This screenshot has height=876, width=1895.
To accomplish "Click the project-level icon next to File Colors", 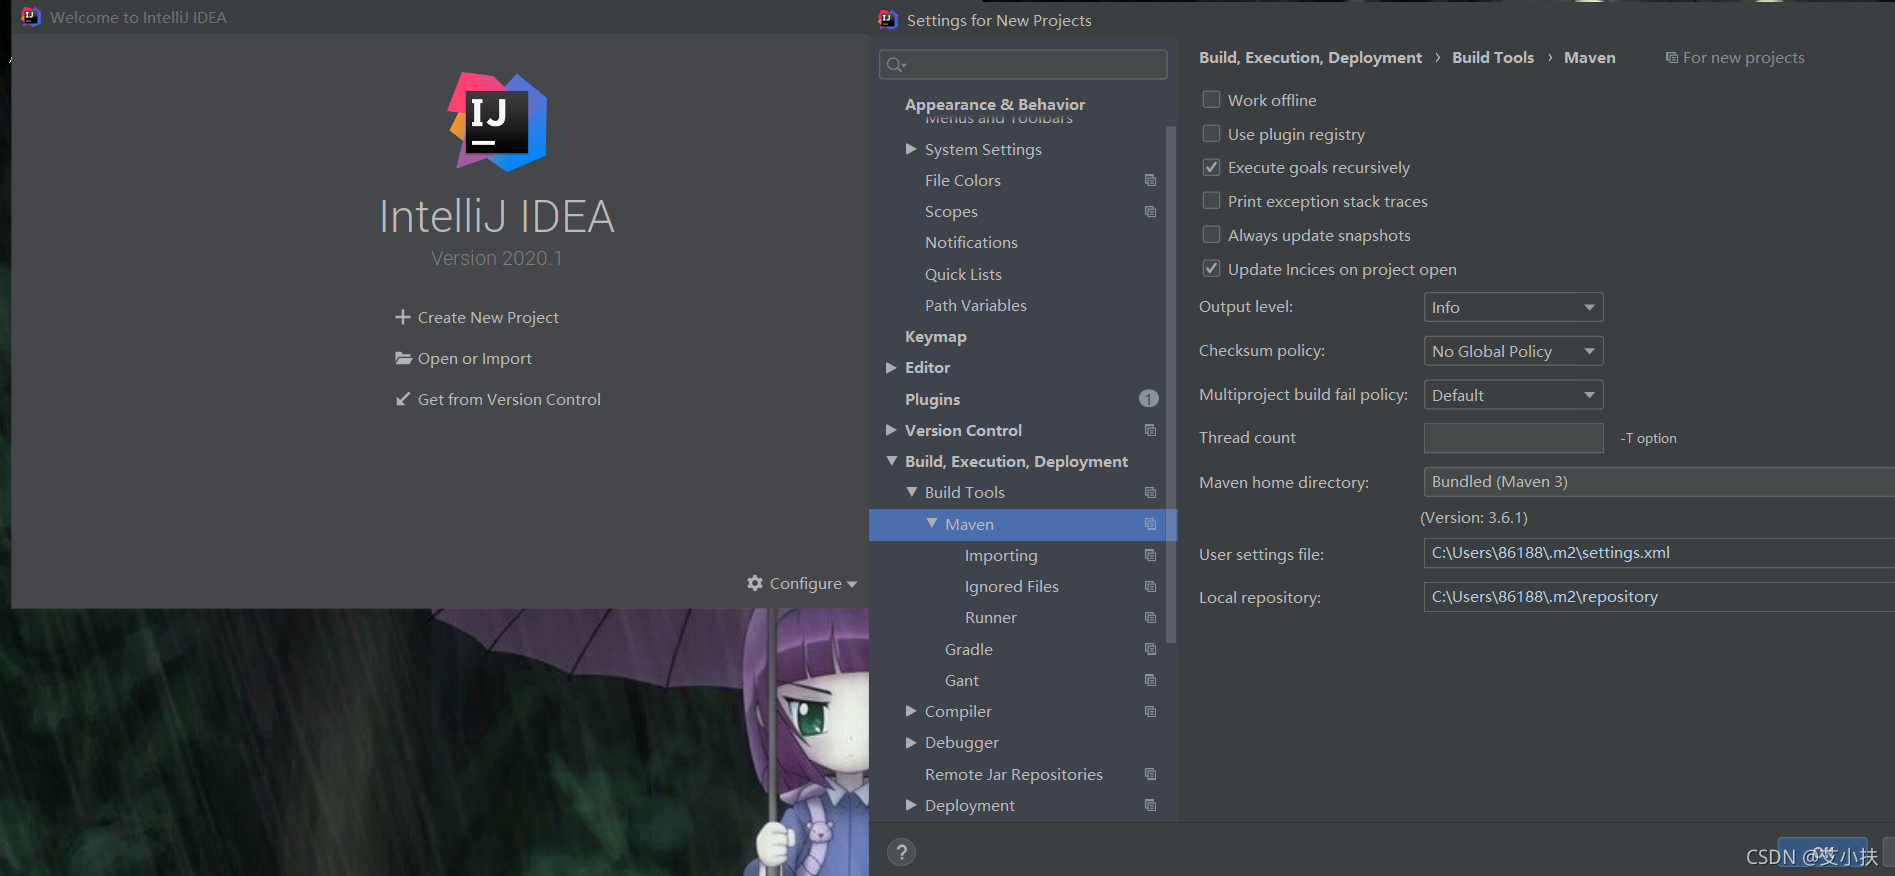I will click(x=1150, y=180).
